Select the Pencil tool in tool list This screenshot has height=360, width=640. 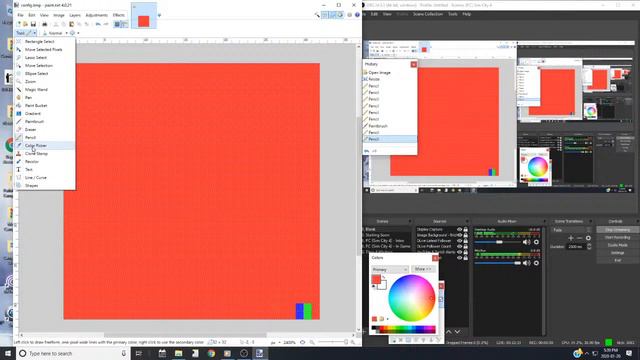pyautogui.click(x=44, y=138)
